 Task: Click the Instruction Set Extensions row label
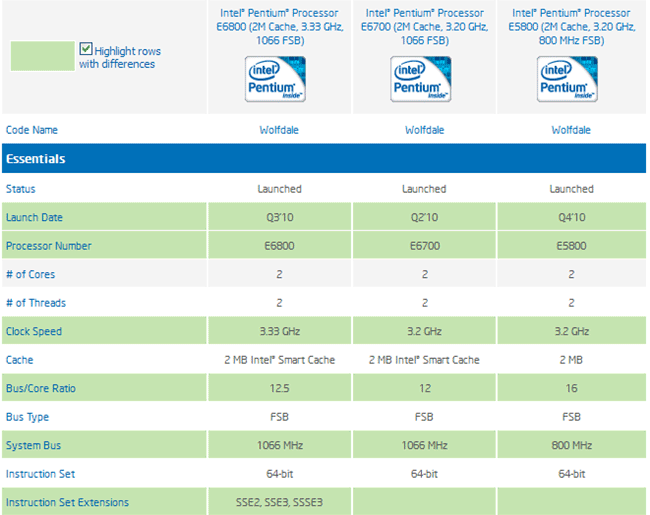pyautogui.click(x=67, y=503)
